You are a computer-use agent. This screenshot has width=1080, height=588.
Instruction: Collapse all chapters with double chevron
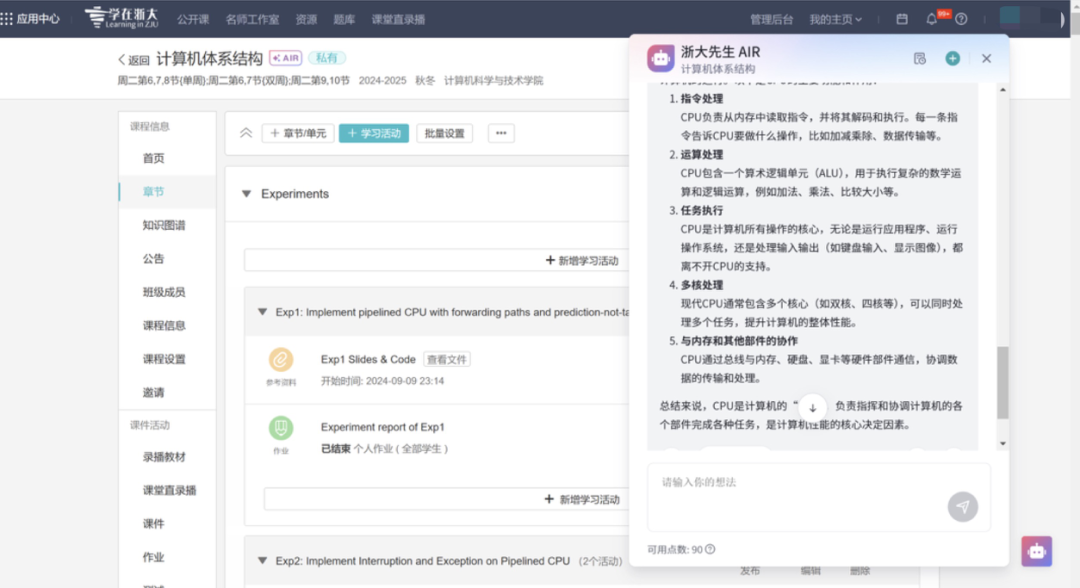point(246,133)
